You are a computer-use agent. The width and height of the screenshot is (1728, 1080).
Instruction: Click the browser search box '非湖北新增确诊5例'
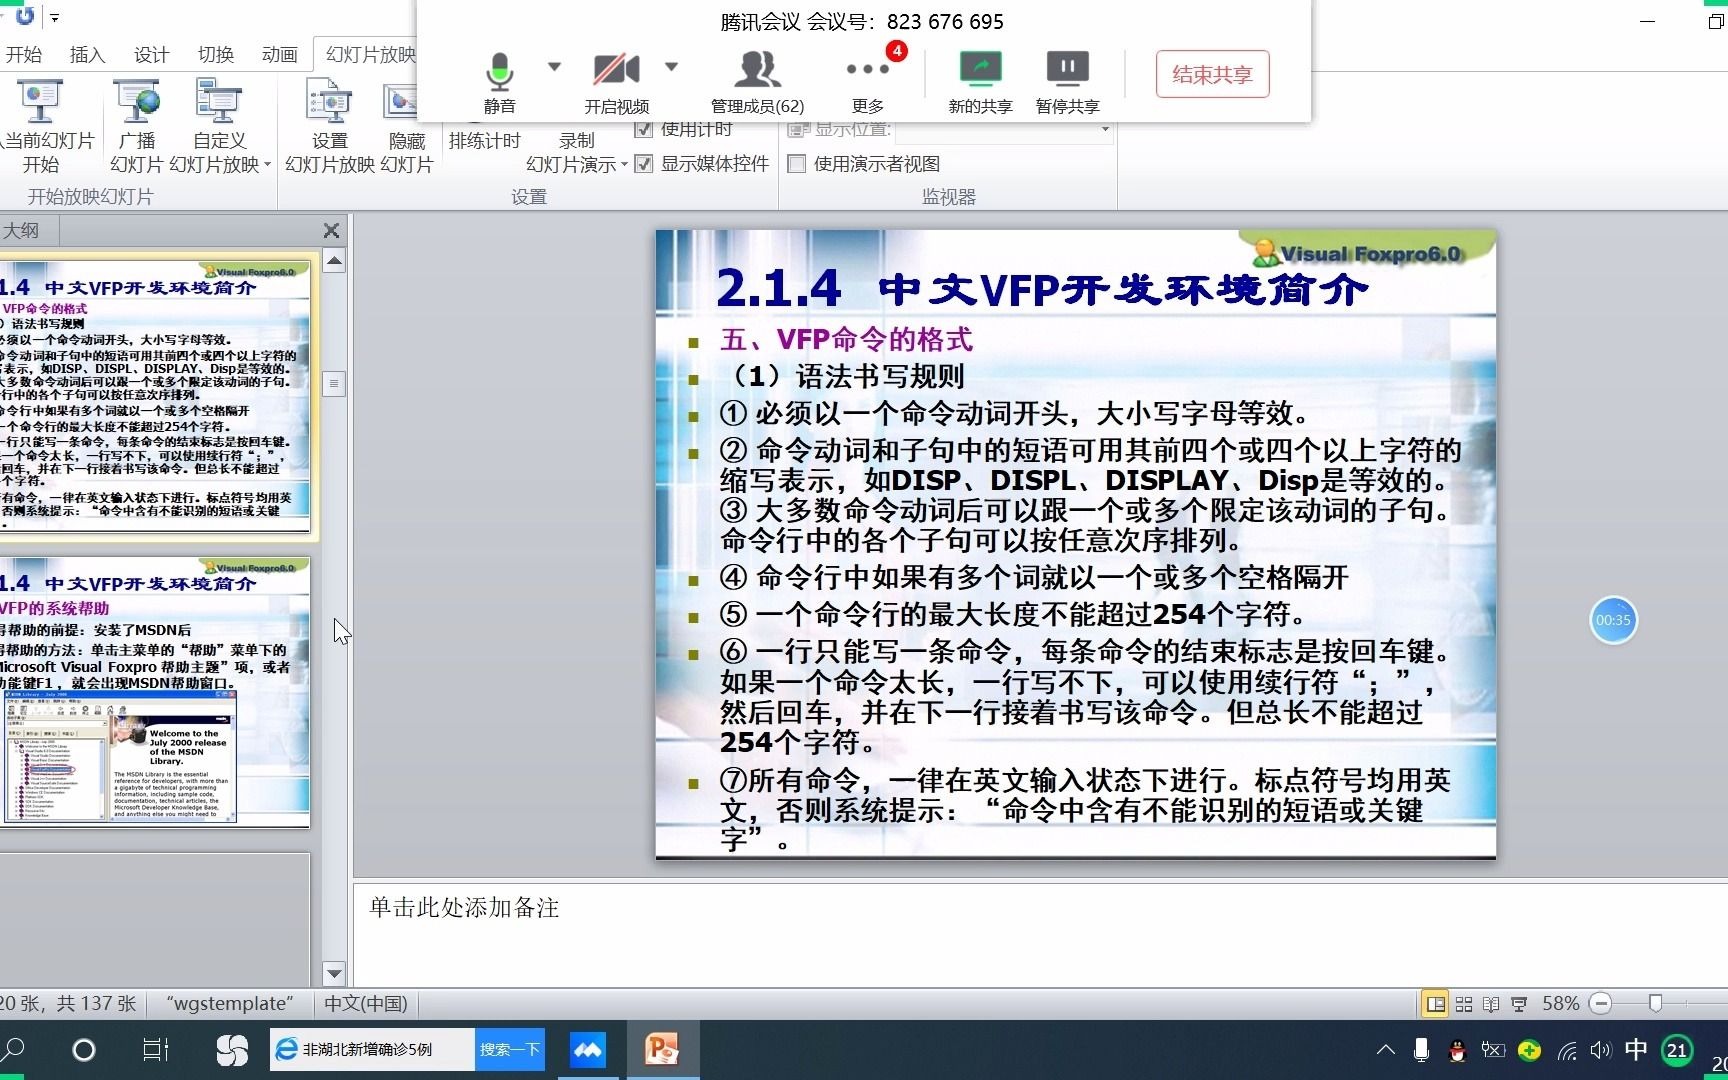pos(372,1050)
